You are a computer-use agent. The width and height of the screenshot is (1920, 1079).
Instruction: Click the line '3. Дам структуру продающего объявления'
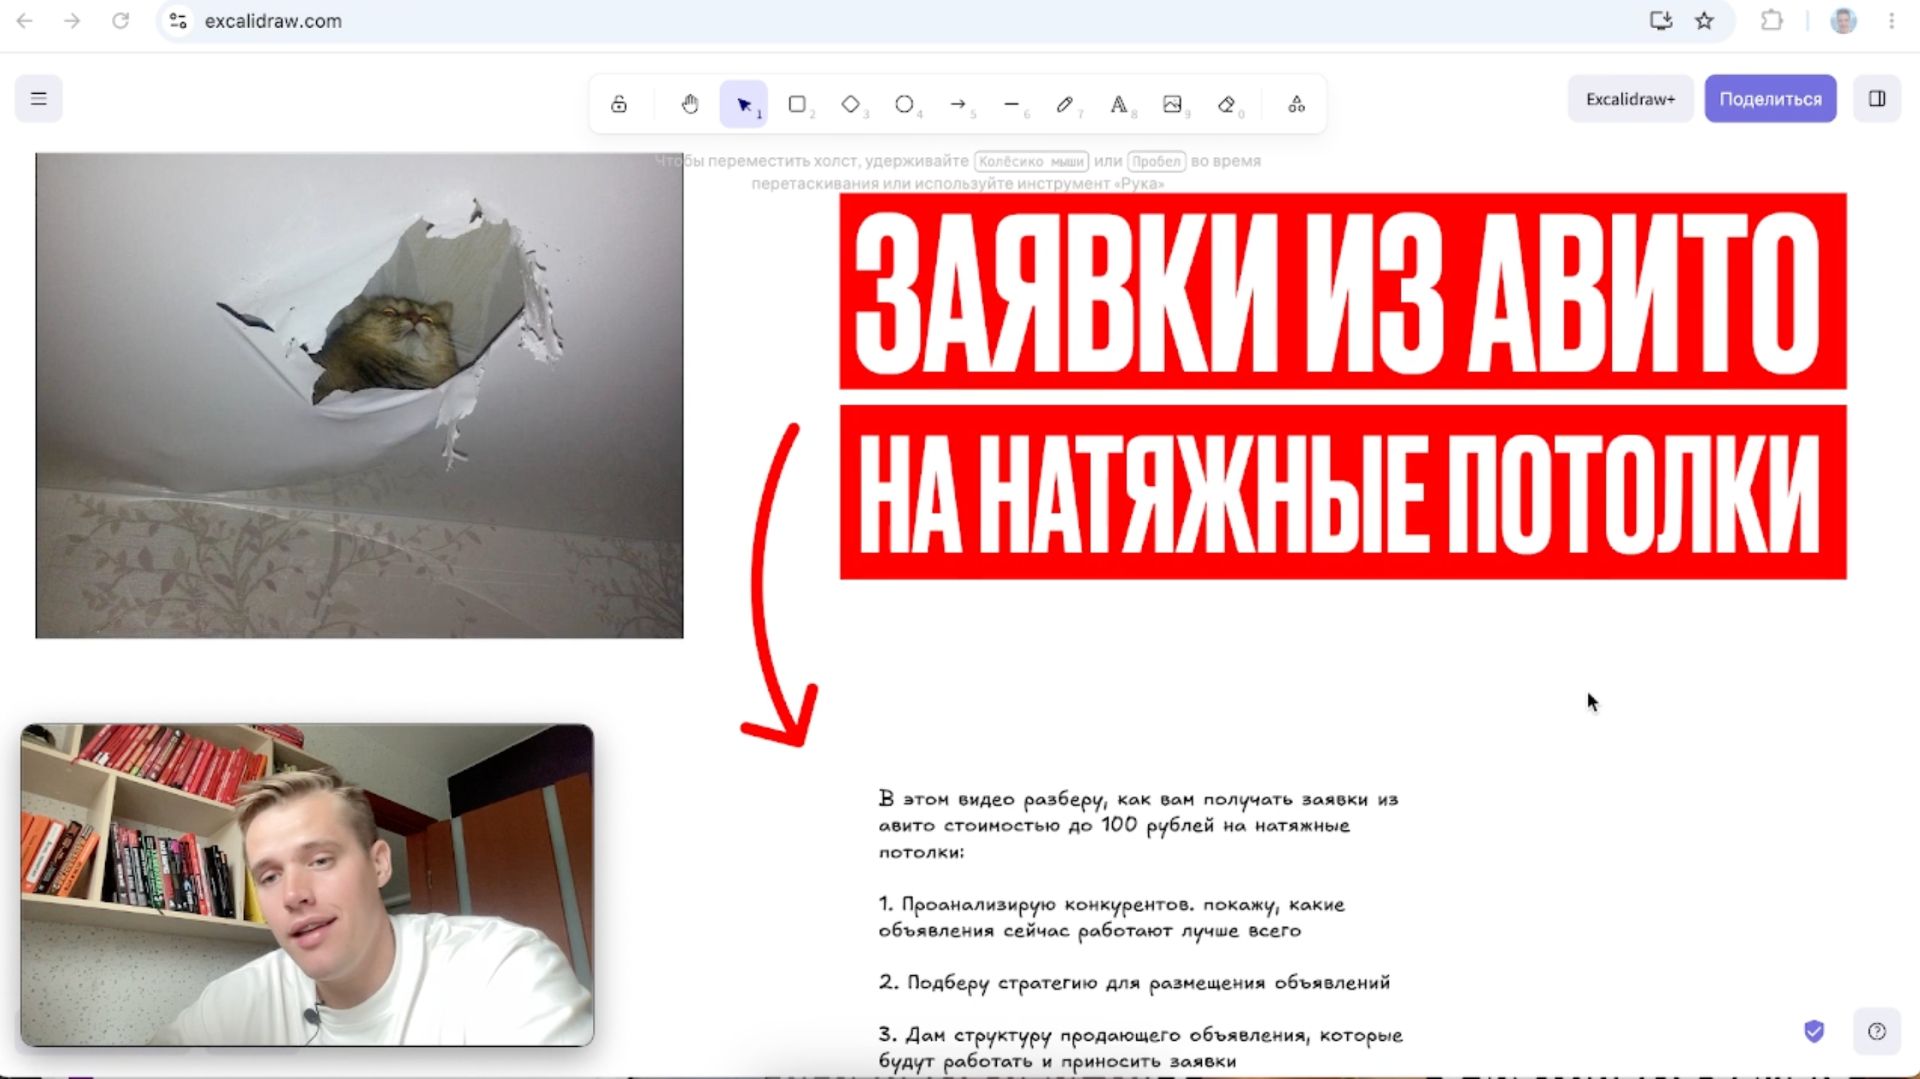pyautogui.click(x=1140, y=1047)
